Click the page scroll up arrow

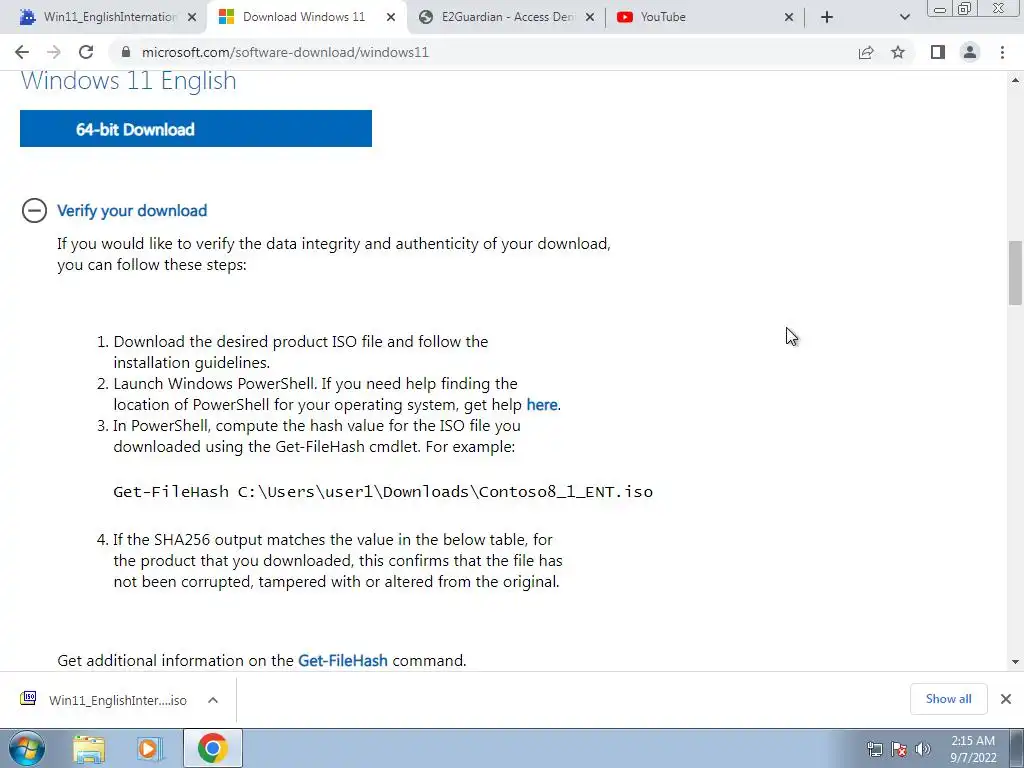(1015, 80)
